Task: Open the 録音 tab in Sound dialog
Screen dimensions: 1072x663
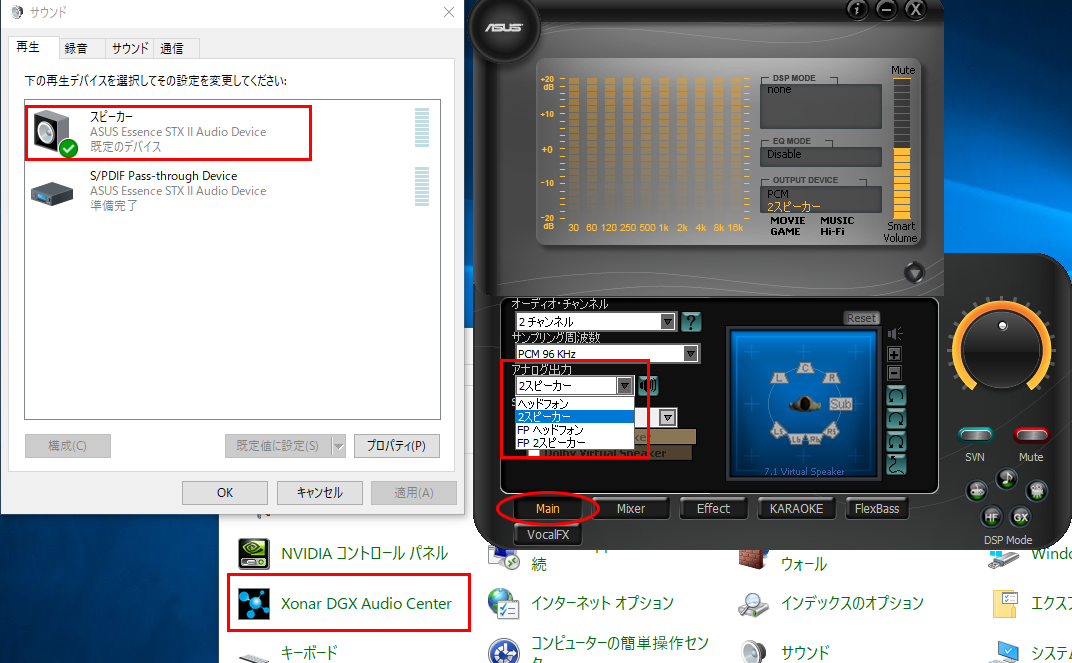Action: [76, 48]
